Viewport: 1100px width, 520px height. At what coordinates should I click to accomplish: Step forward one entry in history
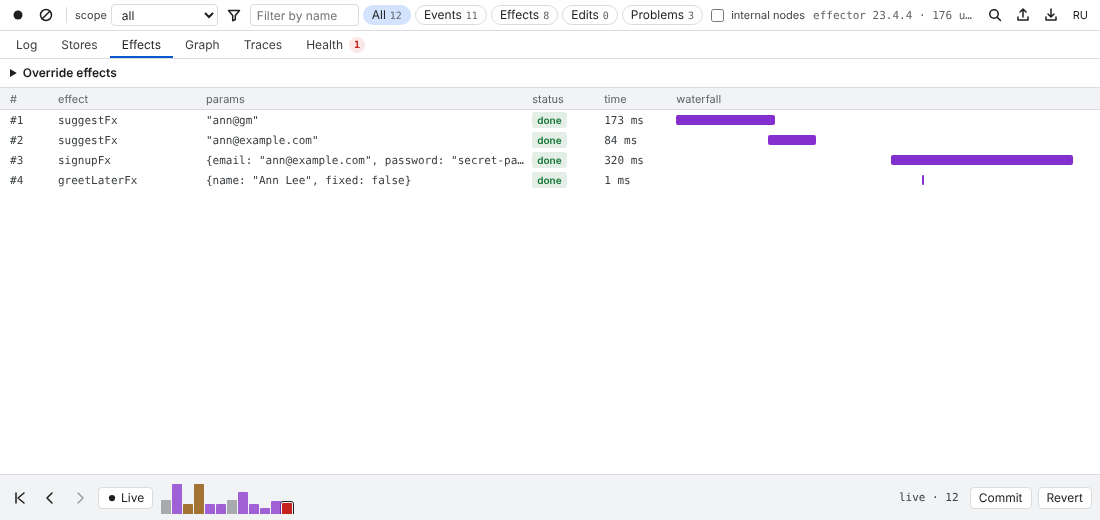point(80,498)
